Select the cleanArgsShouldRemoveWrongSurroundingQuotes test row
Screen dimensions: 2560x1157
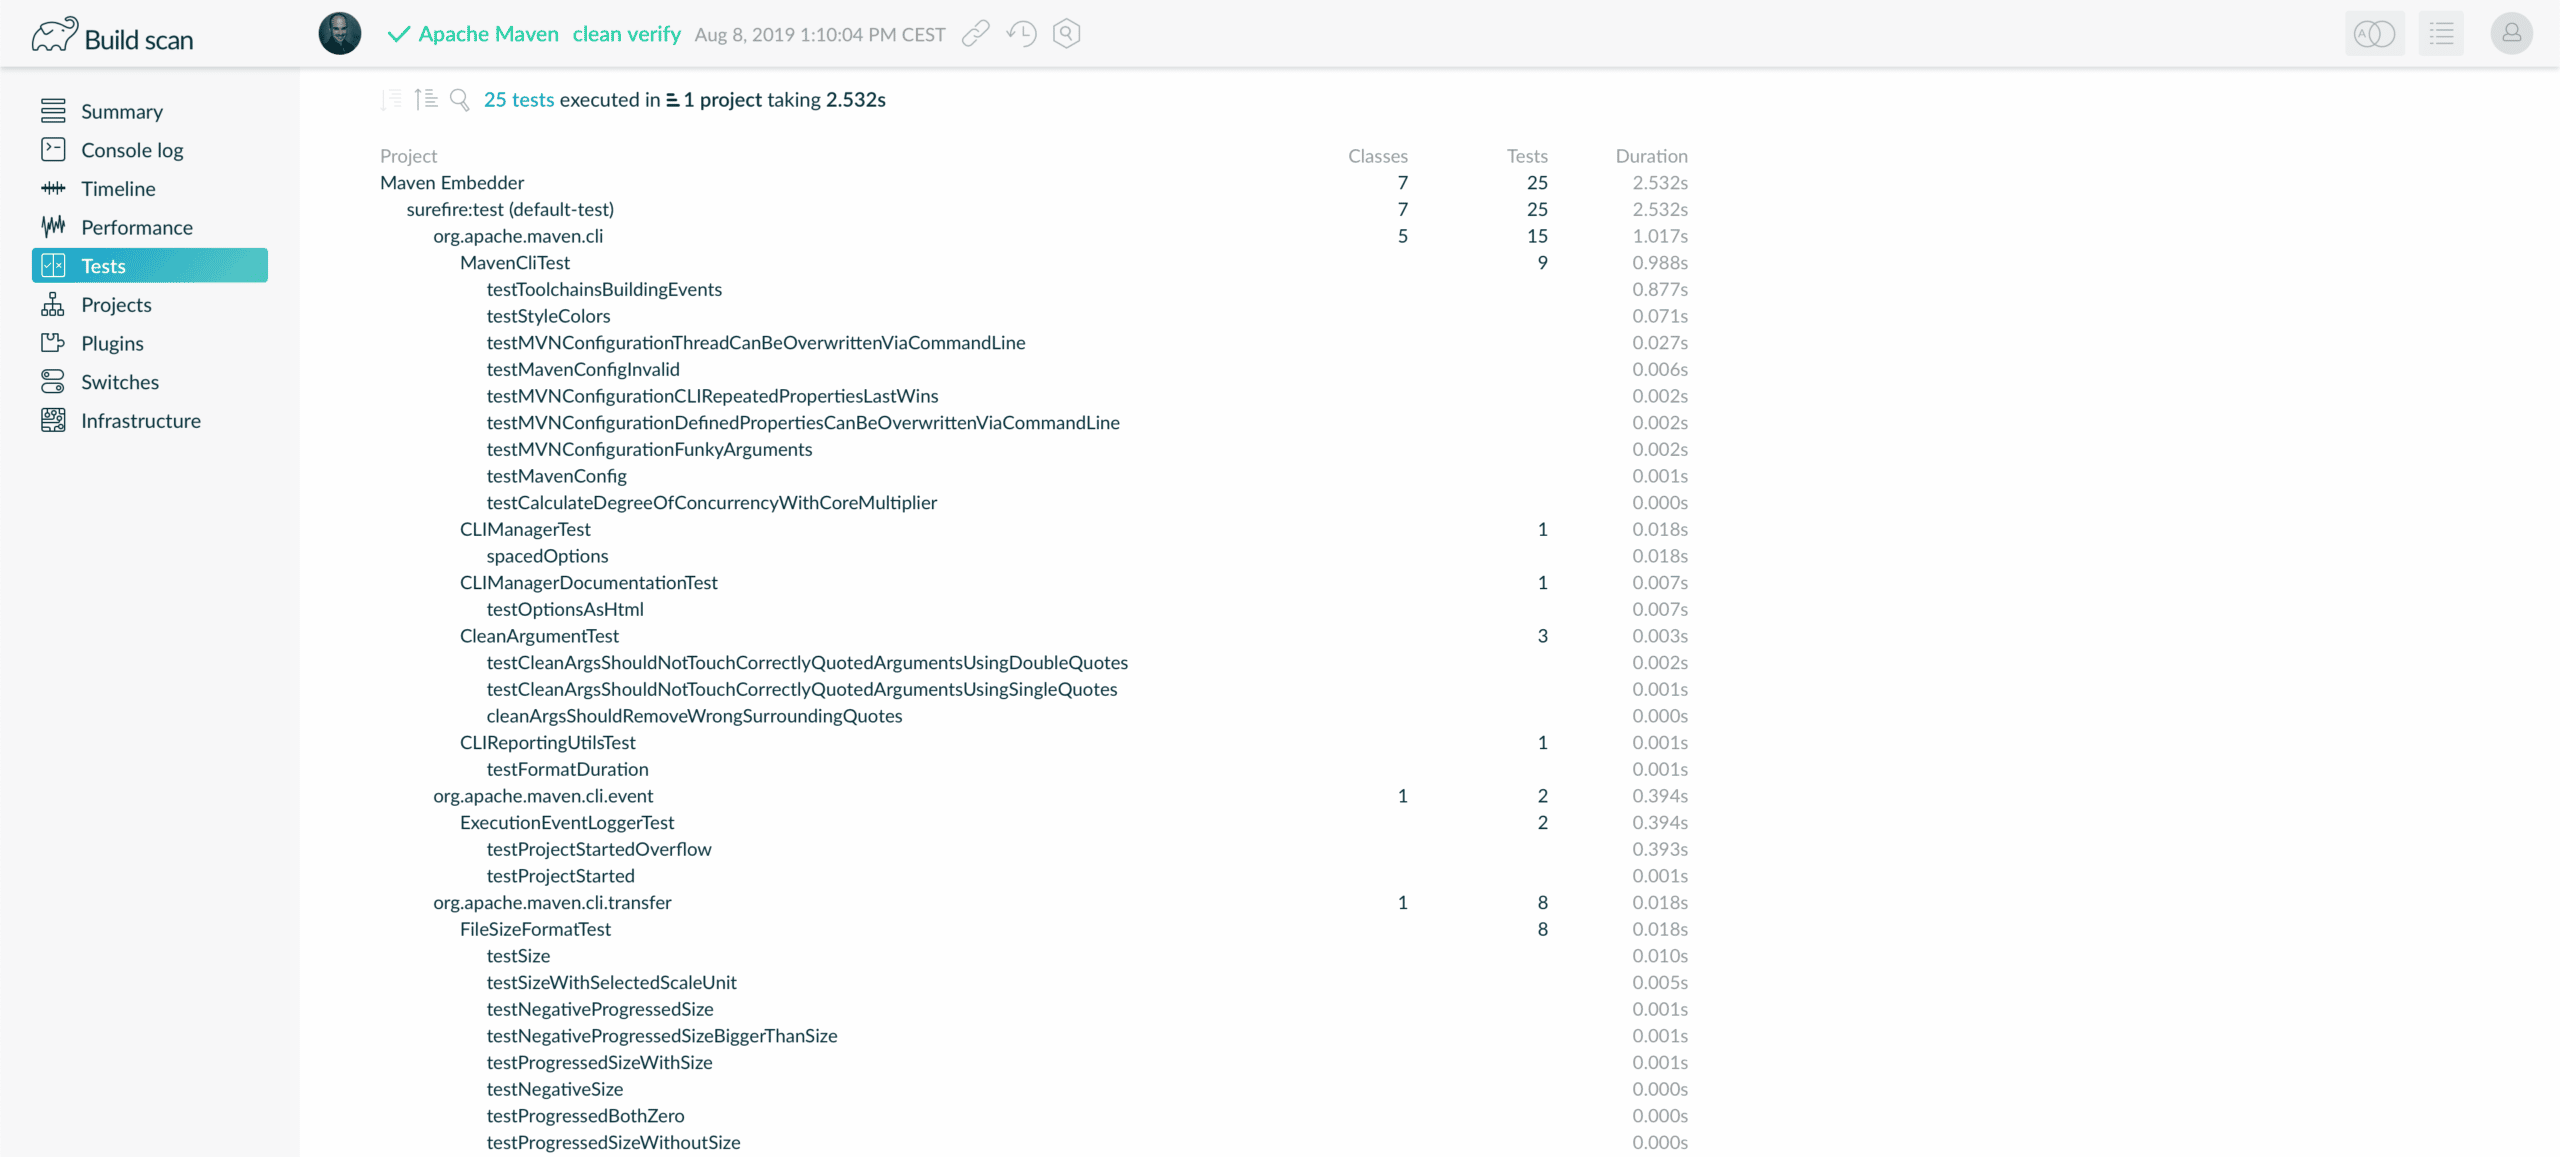coord(694,716)
